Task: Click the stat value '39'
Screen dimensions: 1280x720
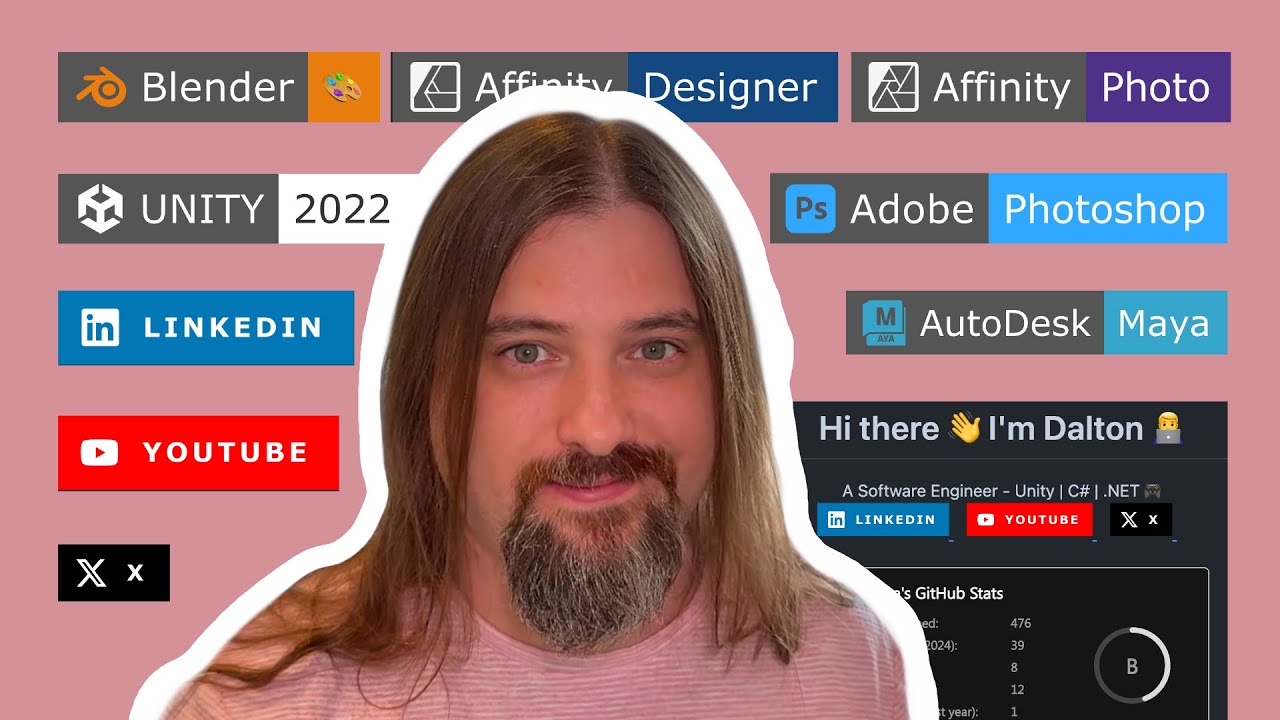Action: click(x=1017, y=645)
